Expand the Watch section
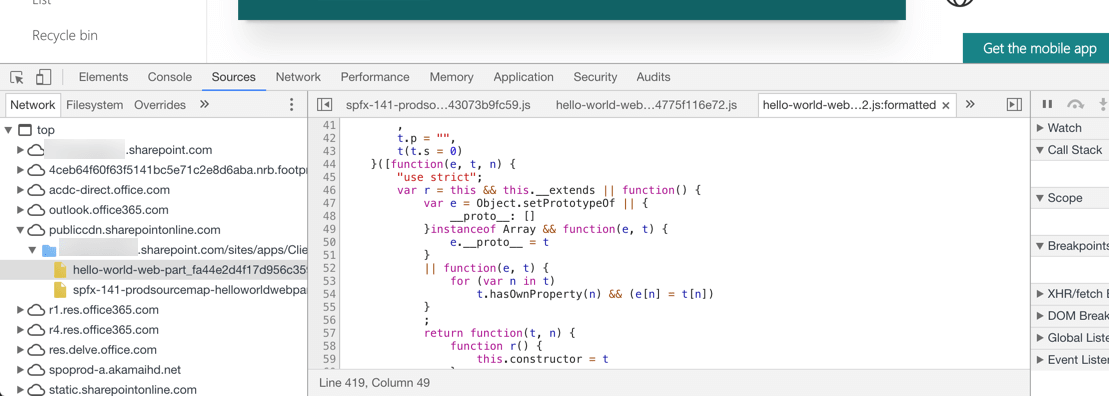 coord(1040,128)
